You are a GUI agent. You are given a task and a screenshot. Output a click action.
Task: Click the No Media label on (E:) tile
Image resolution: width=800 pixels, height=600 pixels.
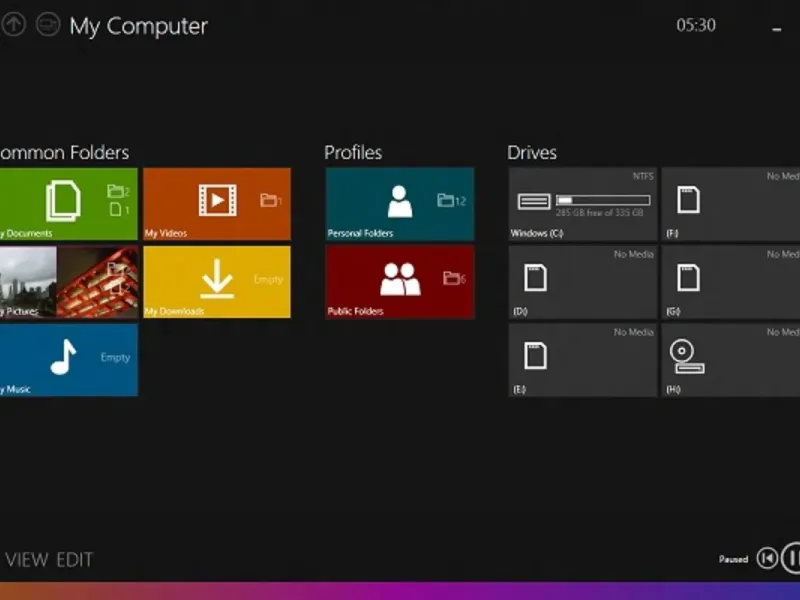click(634, 332)
